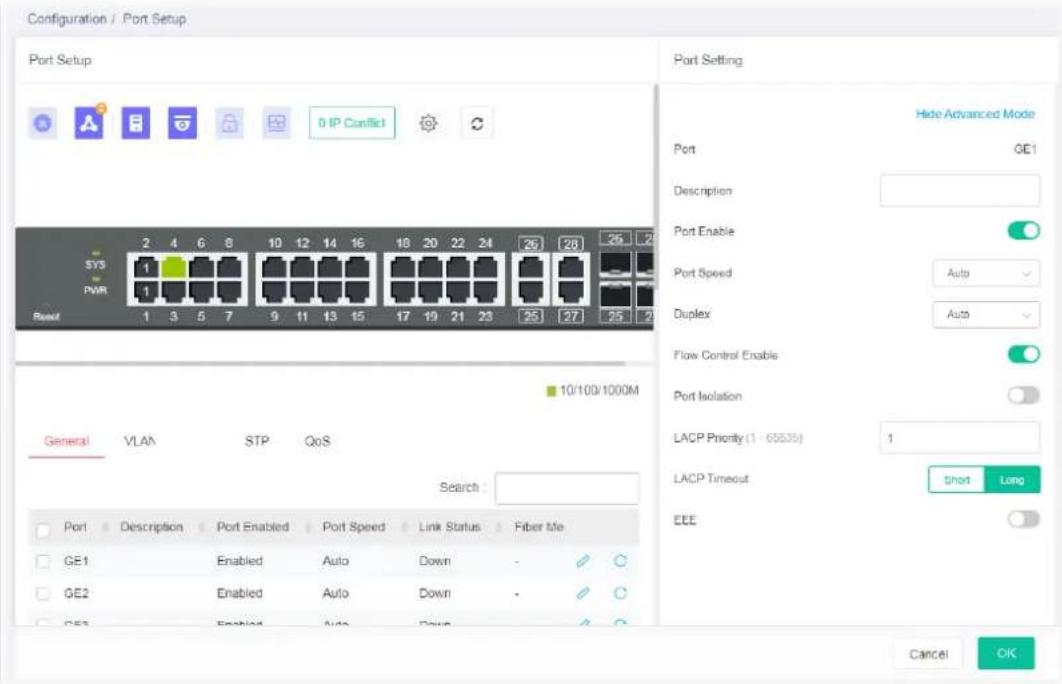
Task: Click the 0 IP Conflict button
Action: (352, 123)
